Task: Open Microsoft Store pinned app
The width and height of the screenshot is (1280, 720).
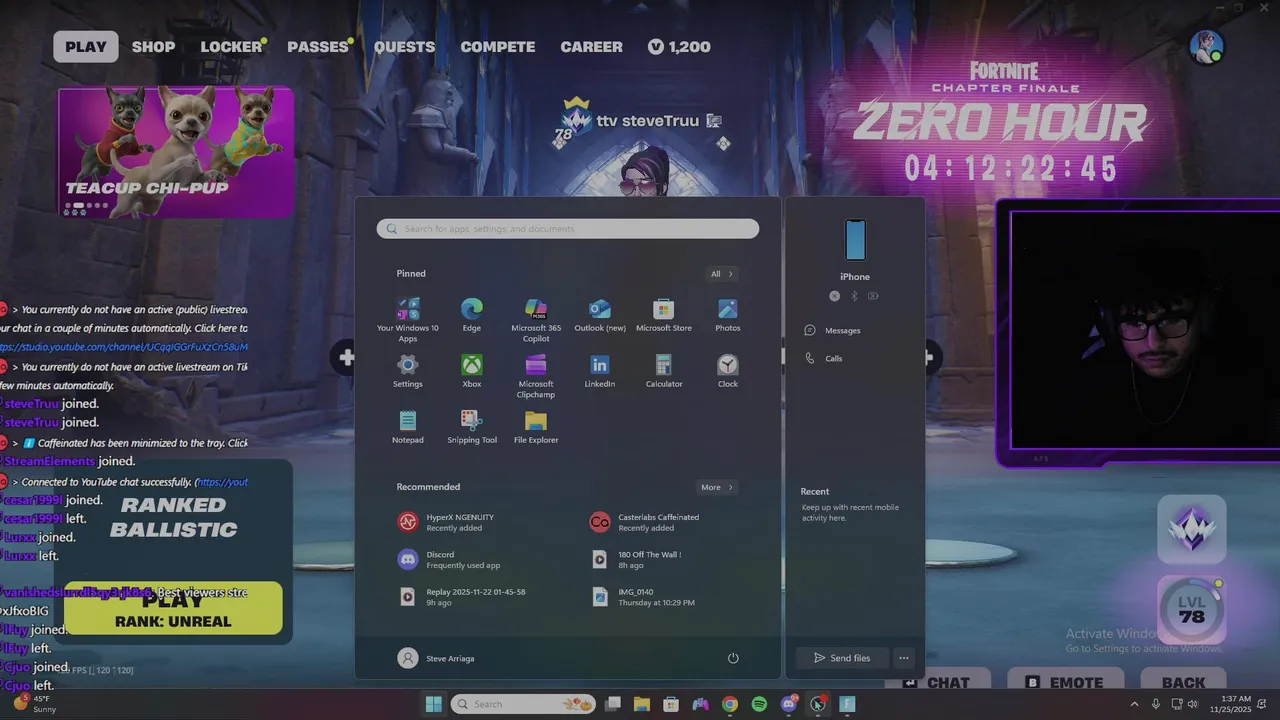Action: [x=664, y=316]
